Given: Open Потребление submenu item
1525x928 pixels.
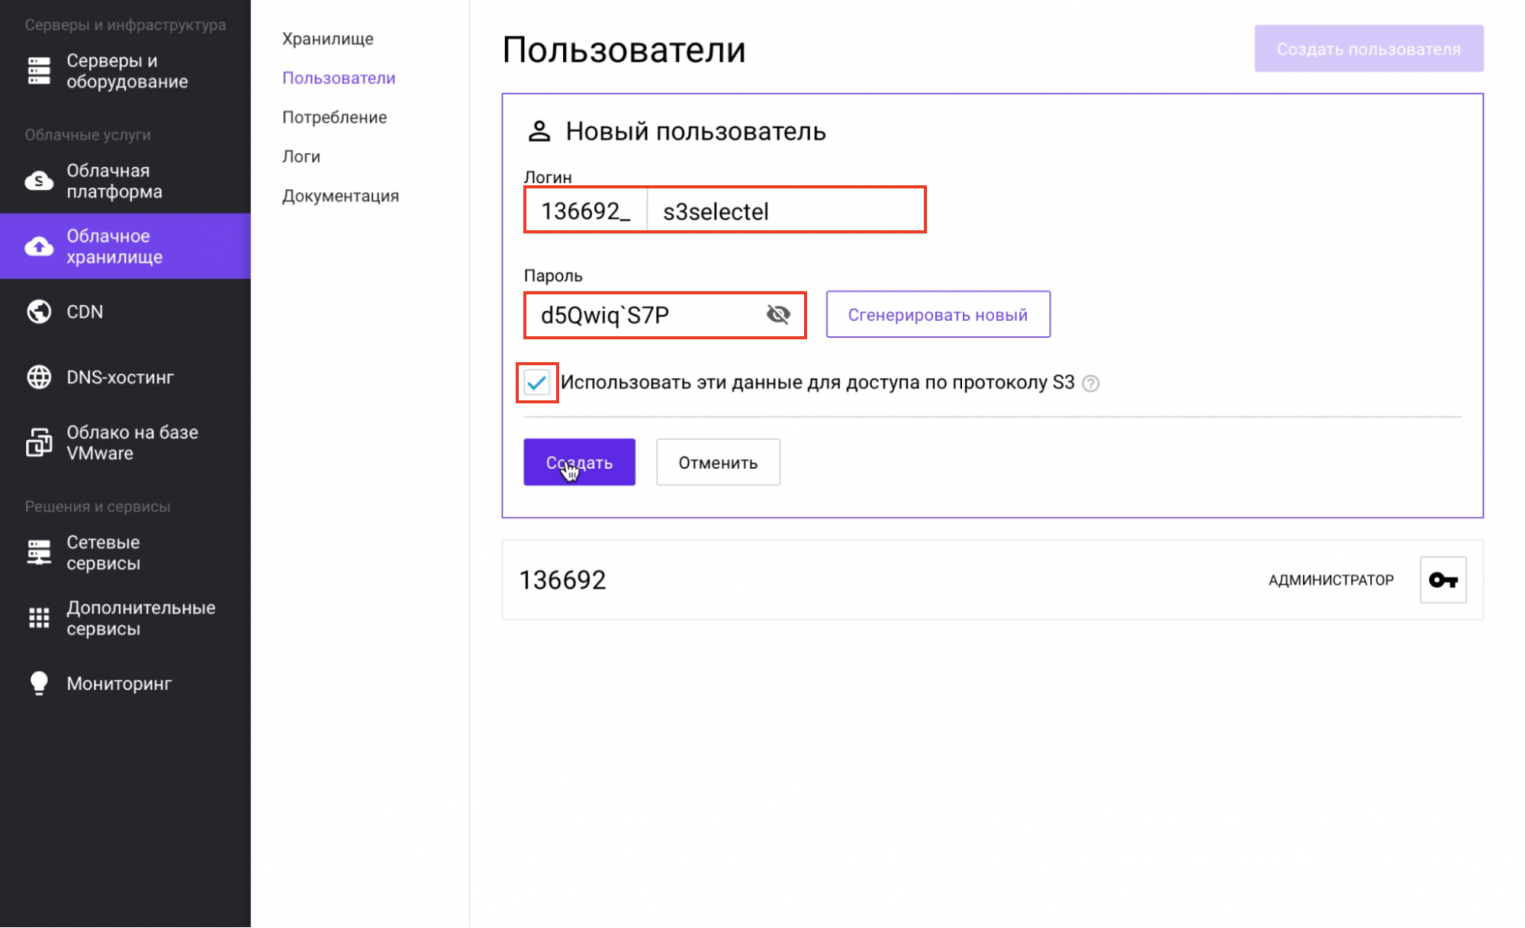Looking at the screenshot, I should tap(334, 117).
